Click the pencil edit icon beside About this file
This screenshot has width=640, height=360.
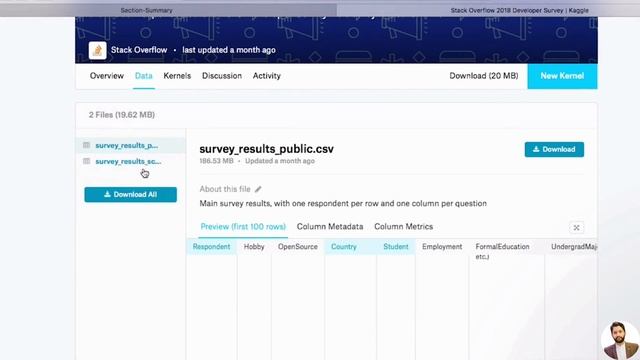(x=258, y=189)
